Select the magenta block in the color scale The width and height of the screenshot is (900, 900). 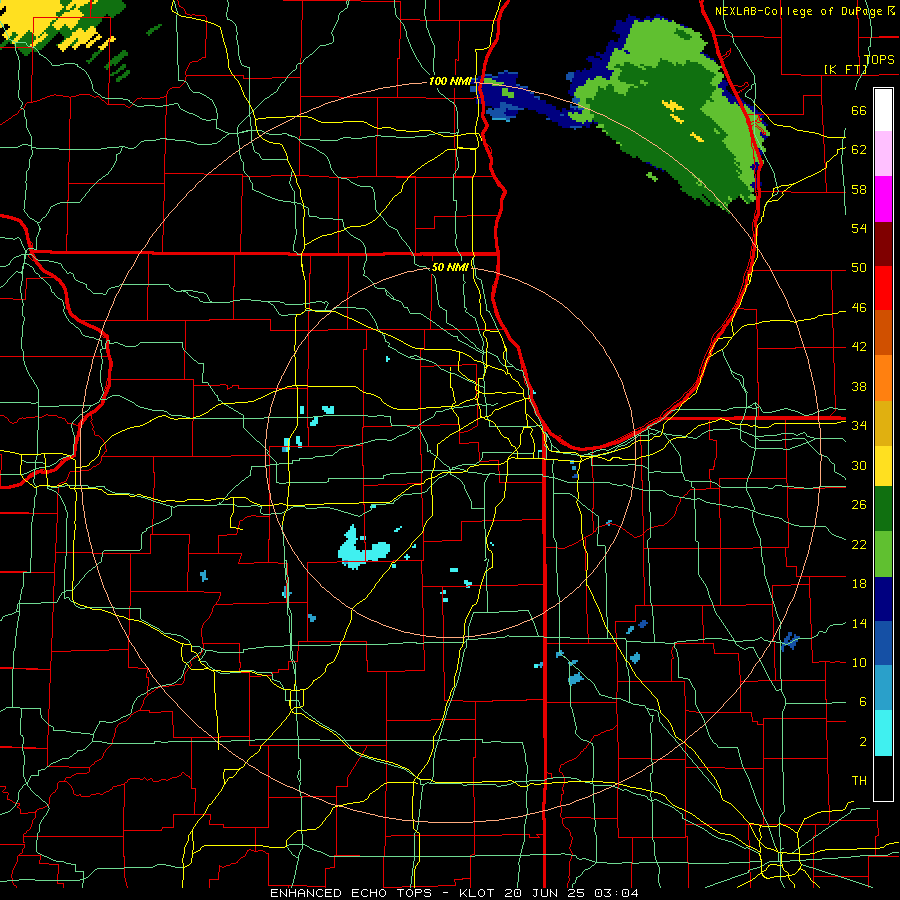[x=883, y=199]
